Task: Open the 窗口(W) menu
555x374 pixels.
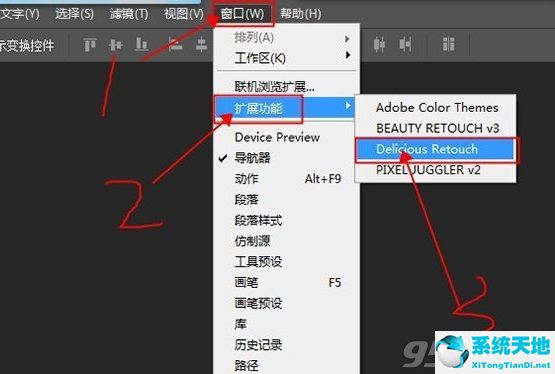Action: [x=242, y=14]
